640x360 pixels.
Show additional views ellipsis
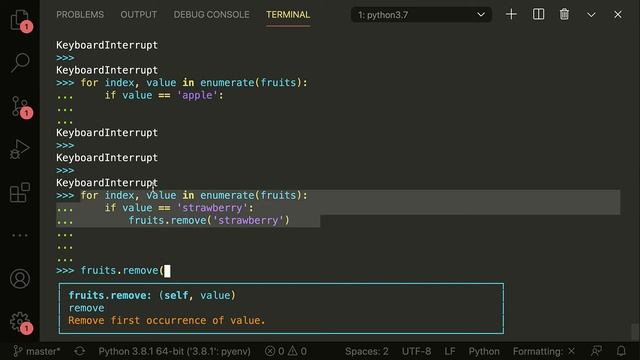pos(20,236)
